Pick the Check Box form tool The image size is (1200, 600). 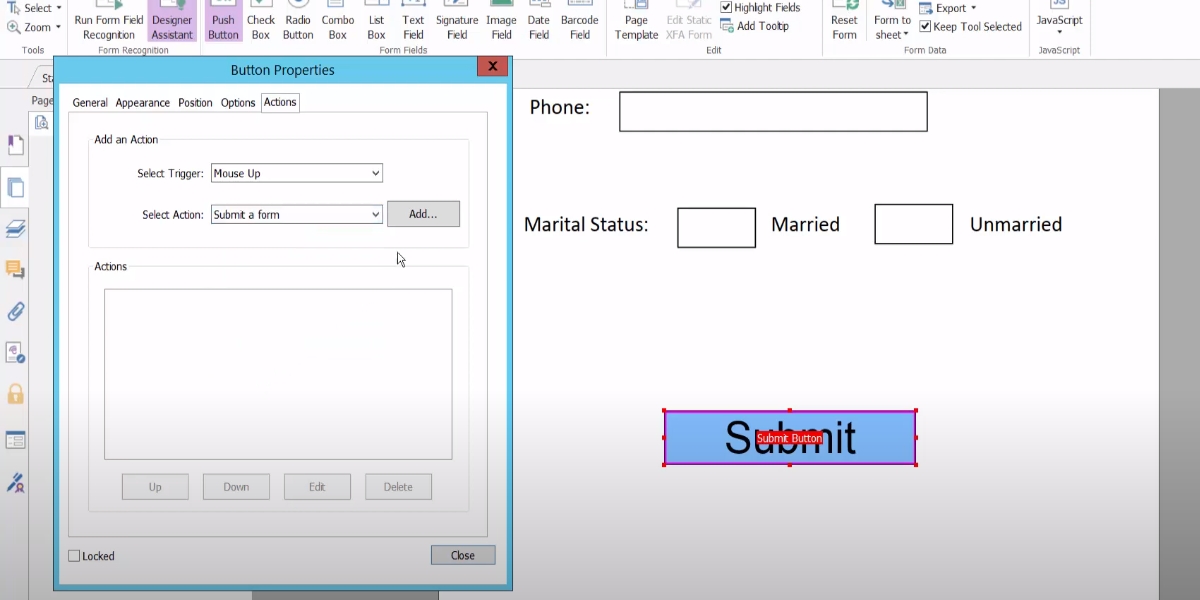click(x=261, y=21)
